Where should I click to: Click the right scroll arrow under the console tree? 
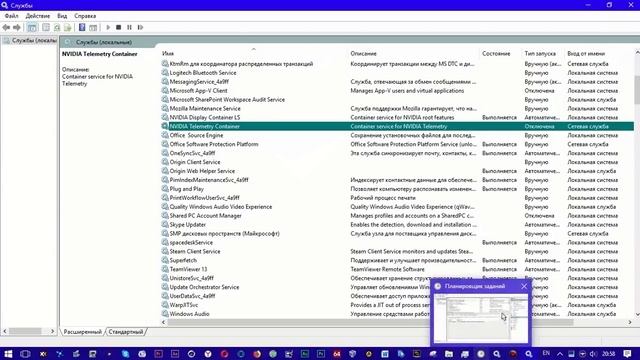click(53, 331)
